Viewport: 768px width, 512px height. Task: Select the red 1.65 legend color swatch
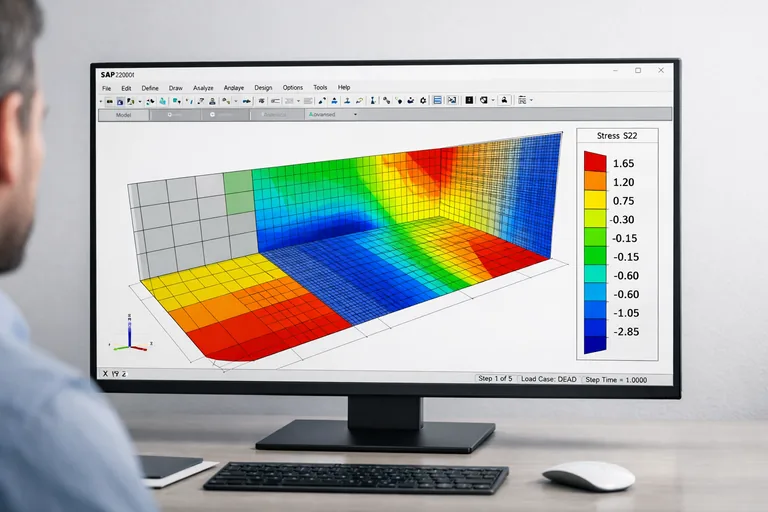[x=594, y=161]
